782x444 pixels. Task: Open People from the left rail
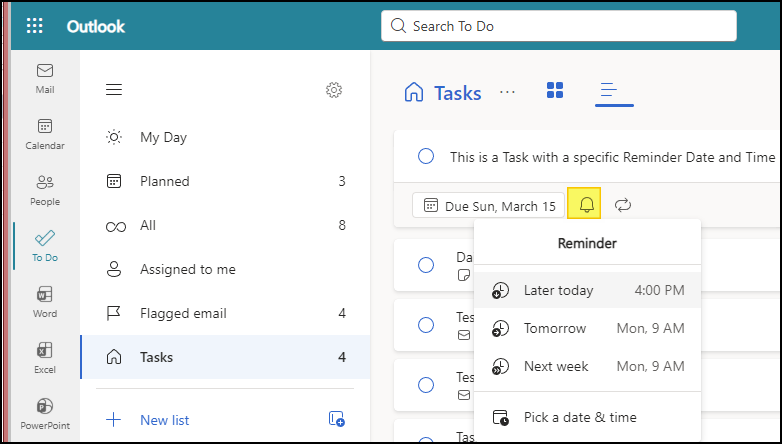(45, 190)
